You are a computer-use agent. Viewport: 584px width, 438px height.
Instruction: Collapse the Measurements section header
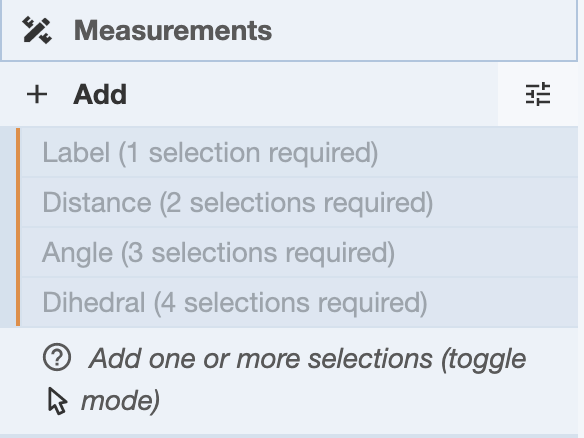[289, 31]
